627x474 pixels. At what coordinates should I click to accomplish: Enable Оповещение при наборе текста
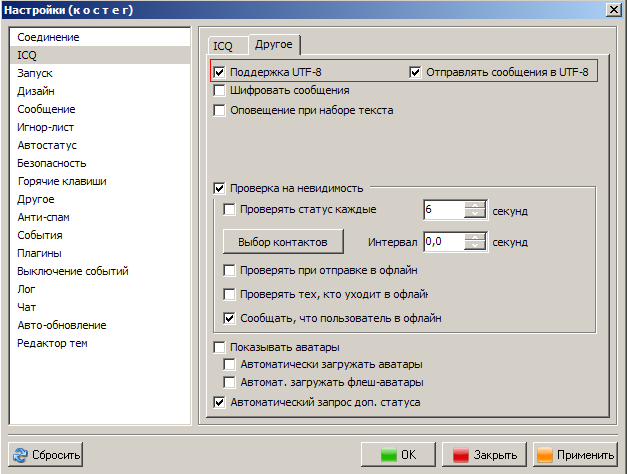pyautogui.click(x=219, y=110)
